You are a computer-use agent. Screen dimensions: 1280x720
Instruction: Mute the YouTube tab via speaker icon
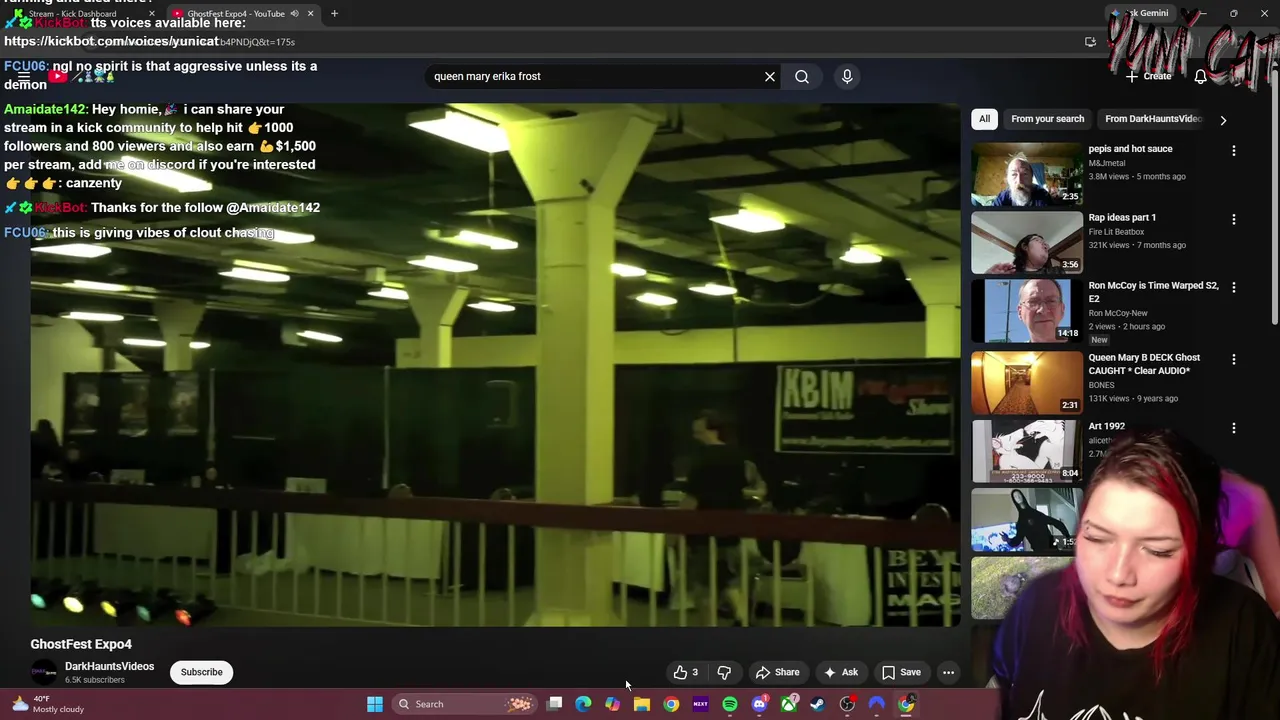294,14
